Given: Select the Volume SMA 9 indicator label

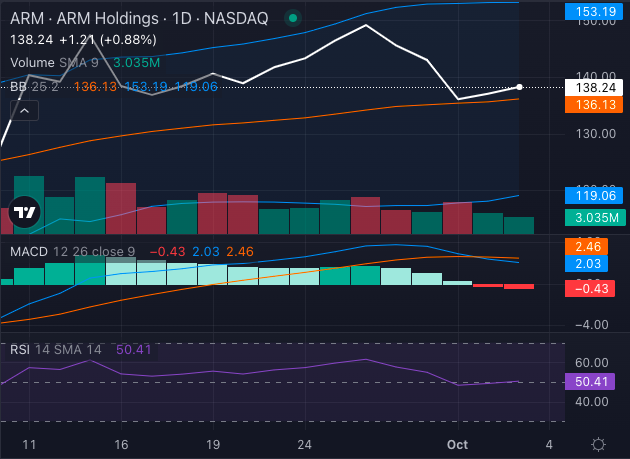Looking at the screenshot, I should pos(54,63).
